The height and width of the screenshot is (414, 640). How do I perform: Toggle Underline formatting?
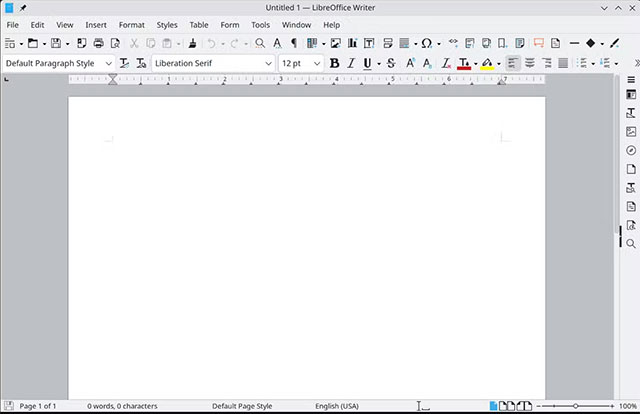[x=367, y=63]
